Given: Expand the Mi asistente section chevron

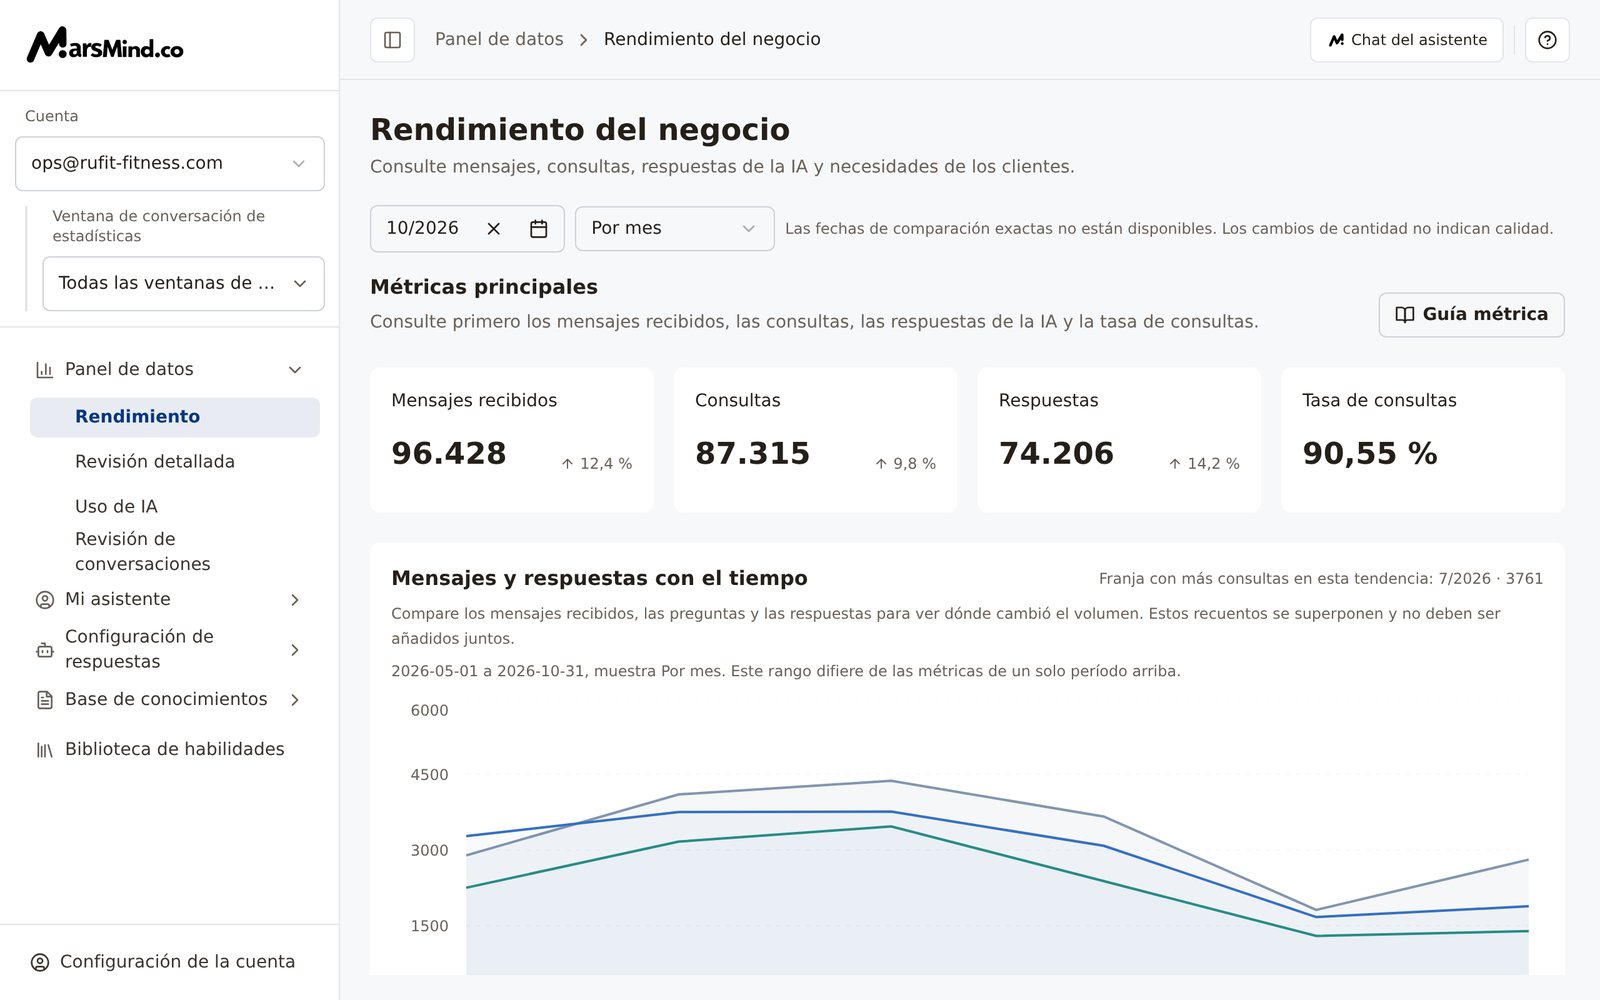Looking at the screenshot, I should point(295,600).
